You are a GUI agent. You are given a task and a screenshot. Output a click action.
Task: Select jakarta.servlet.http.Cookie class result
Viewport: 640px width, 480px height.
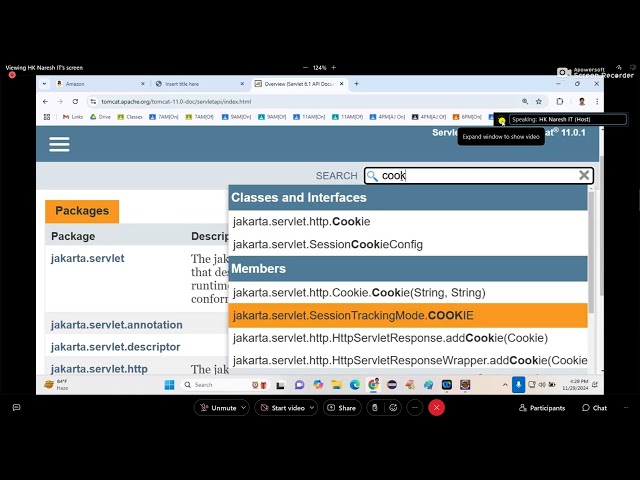coord(408,222)
